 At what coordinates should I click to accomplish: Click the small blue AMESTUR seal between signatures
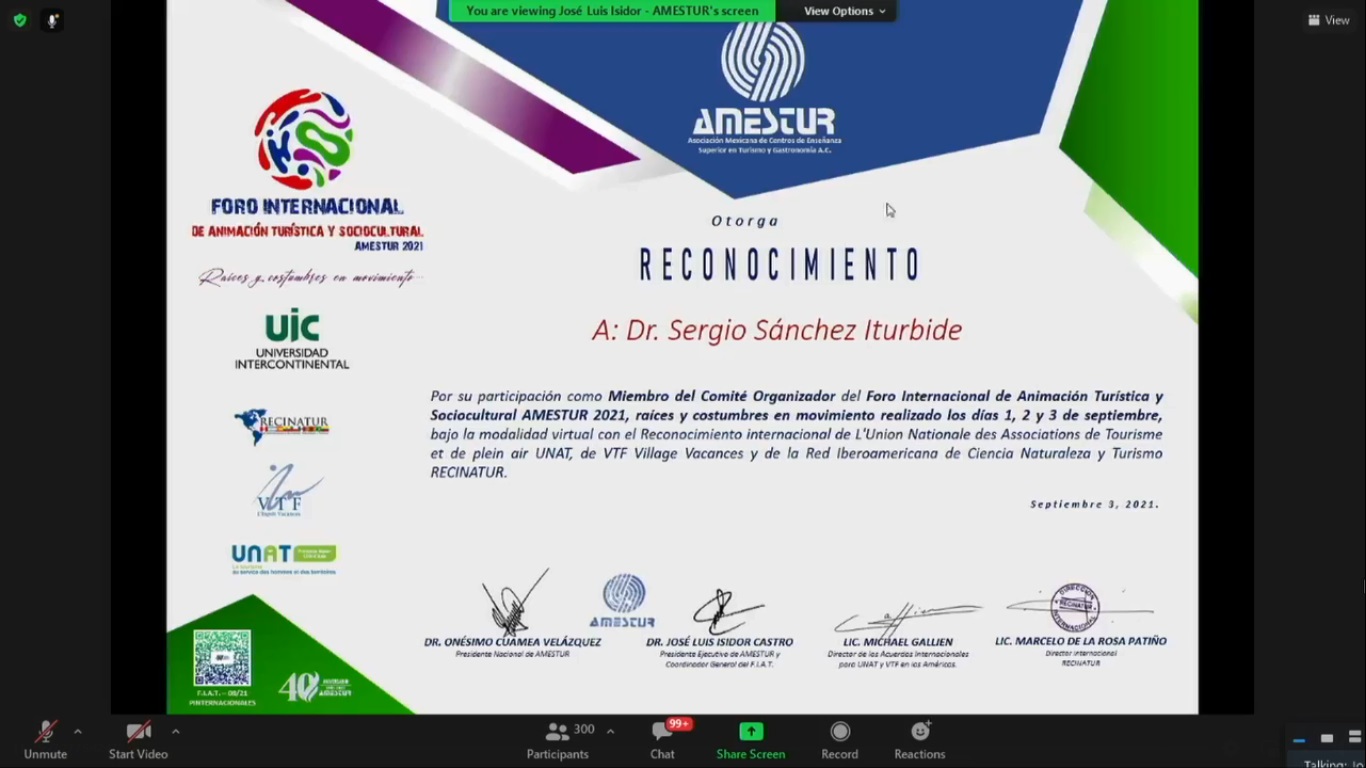tap(623, 600)
